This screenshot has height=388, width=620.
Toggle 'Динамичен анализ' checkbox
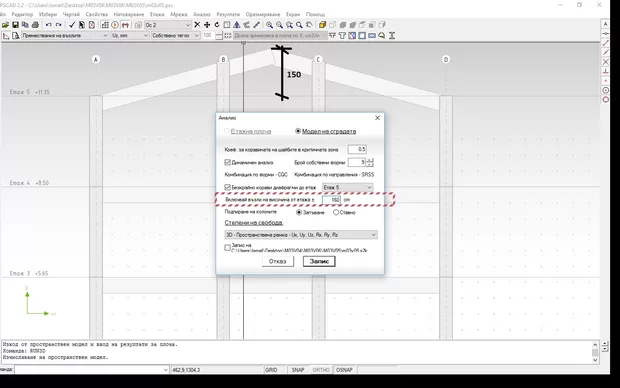227,162
